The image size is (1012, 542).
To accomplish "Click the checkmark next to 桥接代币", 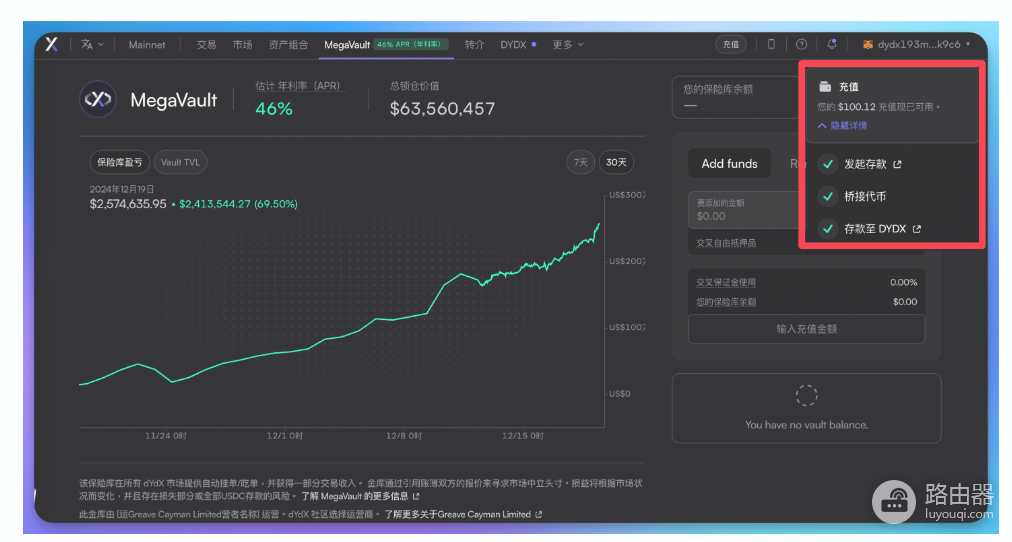I will tap(827, 196).
